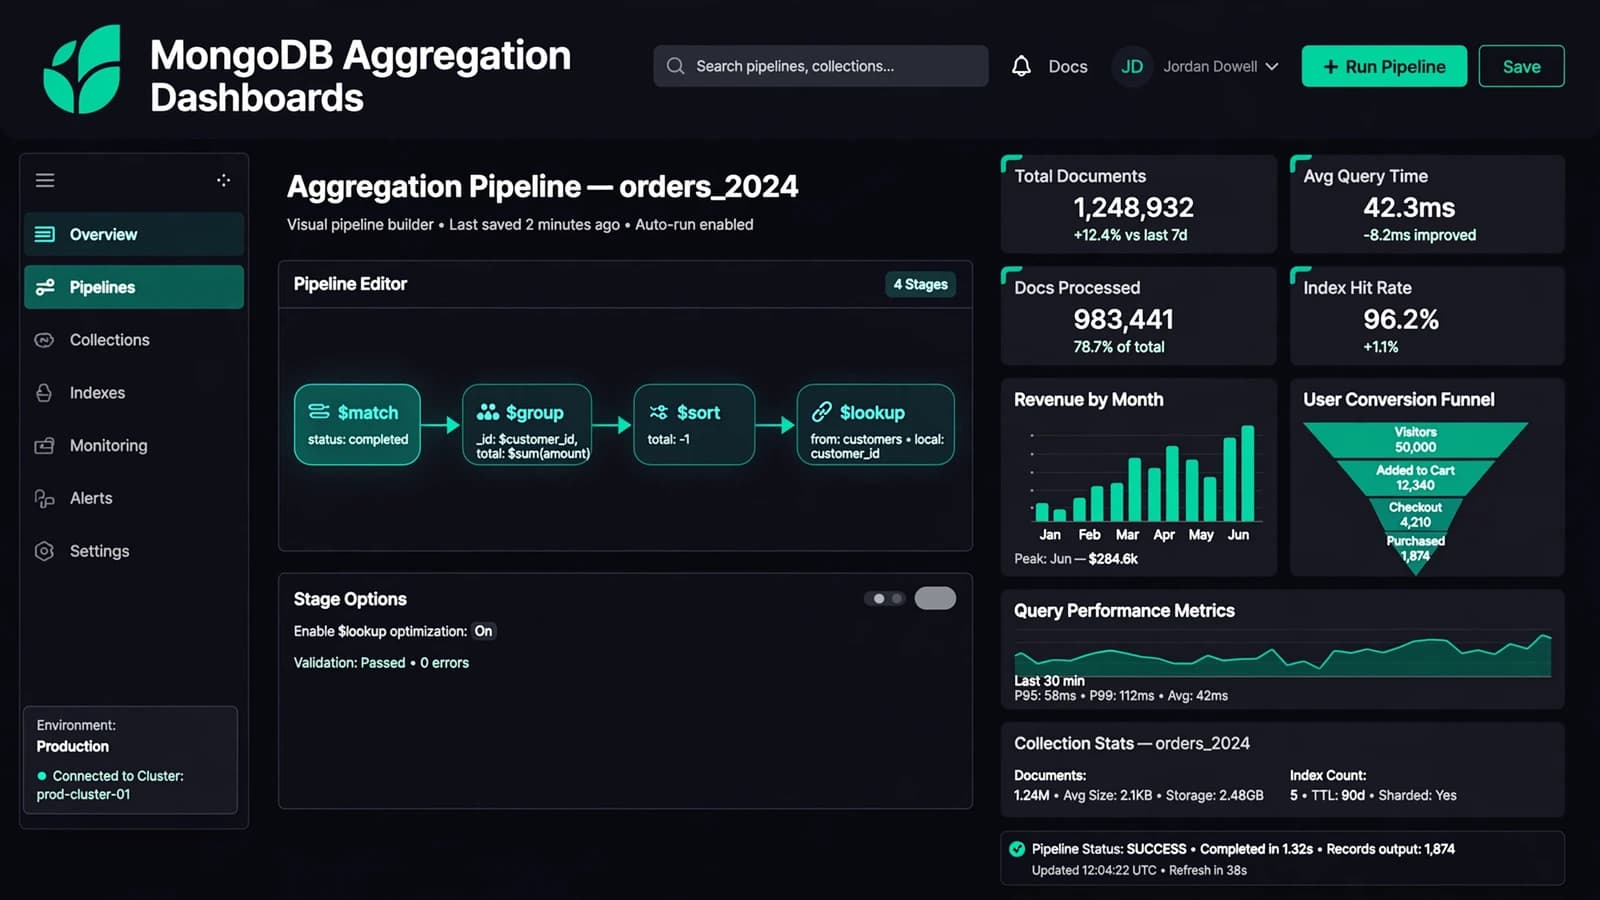Click the Save button
This screenshot has width=1600, height=900.
1521,66
